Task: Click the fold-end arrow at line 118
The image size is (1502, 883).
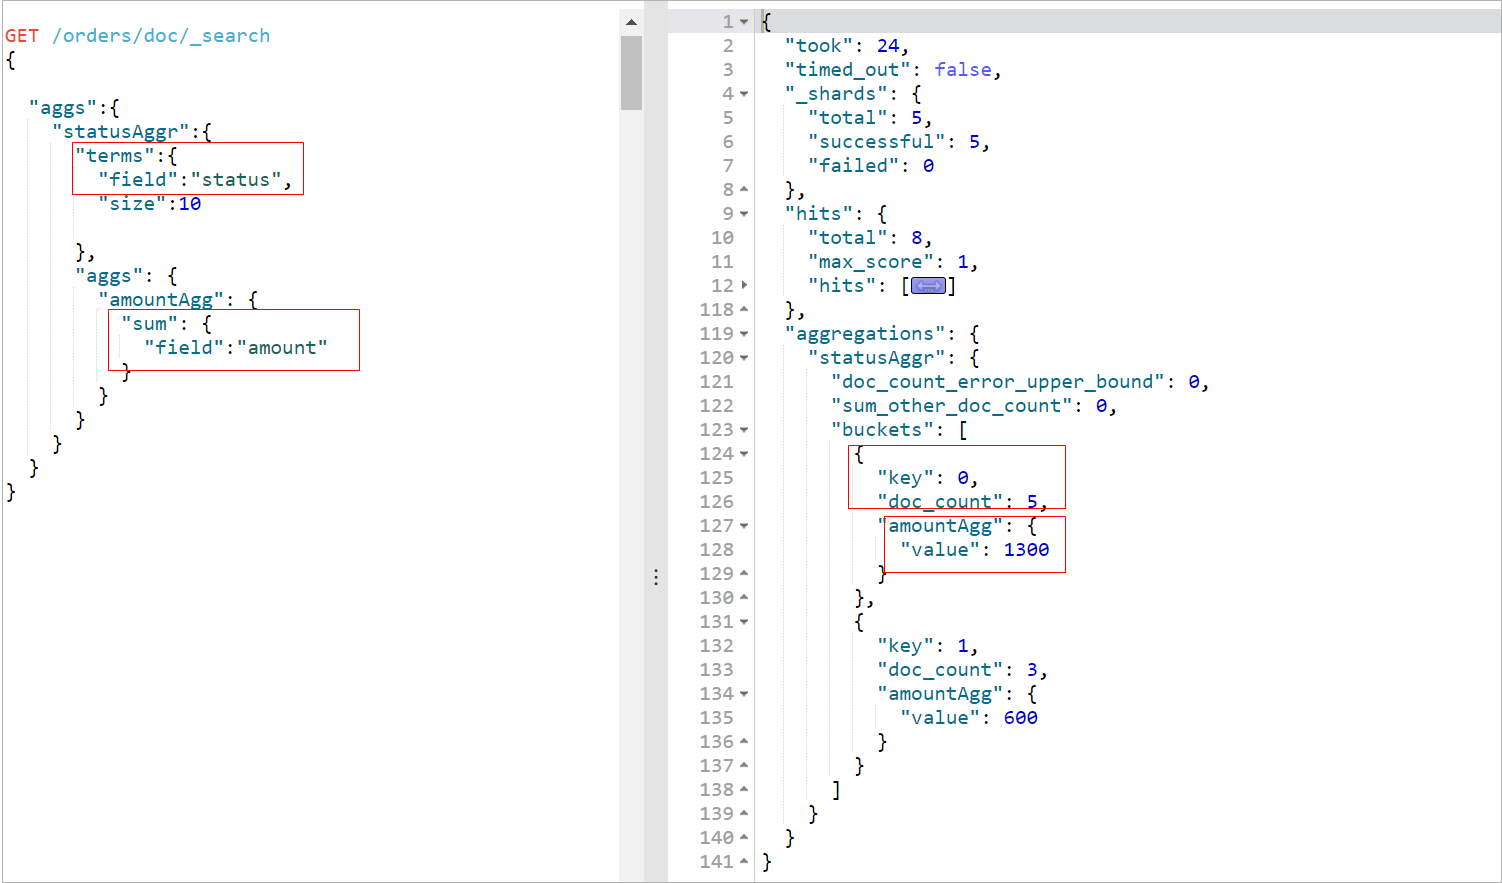Action: coord(744,310)
